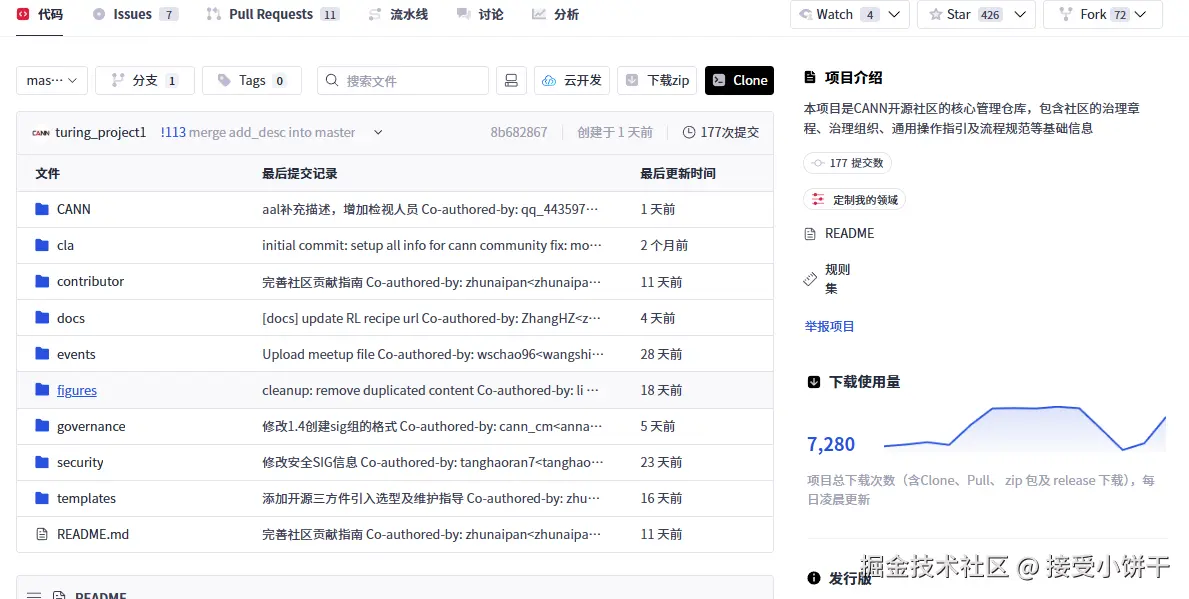Click the templates folder icon

click(x=42, y=498)
